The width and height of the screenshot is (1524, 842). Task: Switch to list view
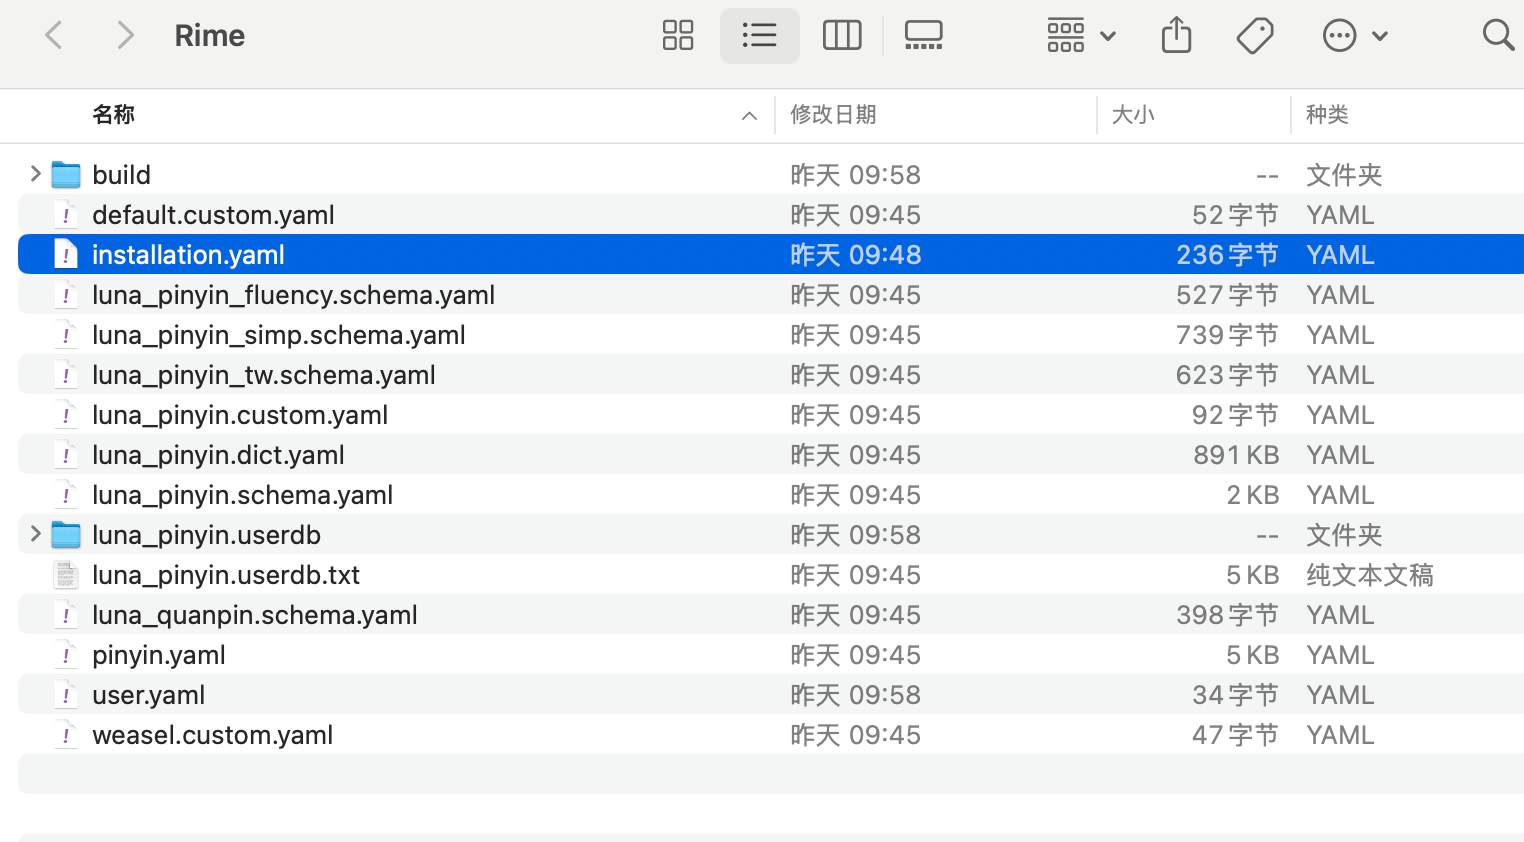pos(760,36)
